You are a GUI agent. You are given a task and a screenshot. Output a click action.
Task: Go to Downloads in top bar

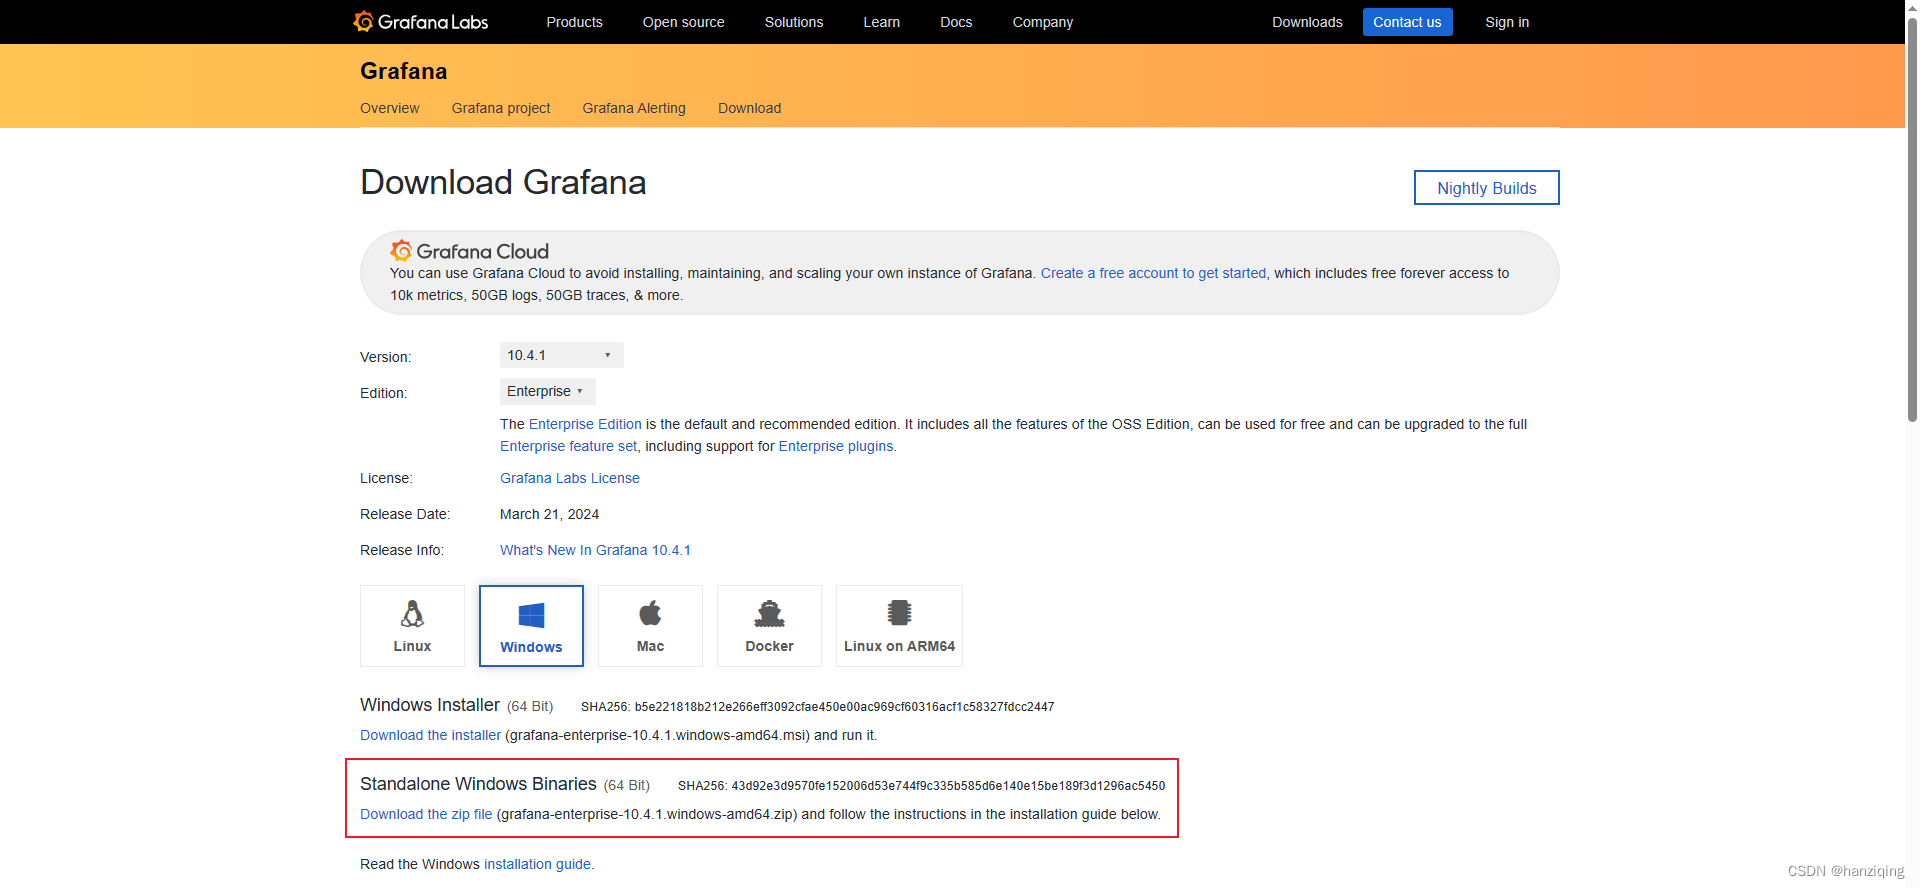[x=1307, y=22]
